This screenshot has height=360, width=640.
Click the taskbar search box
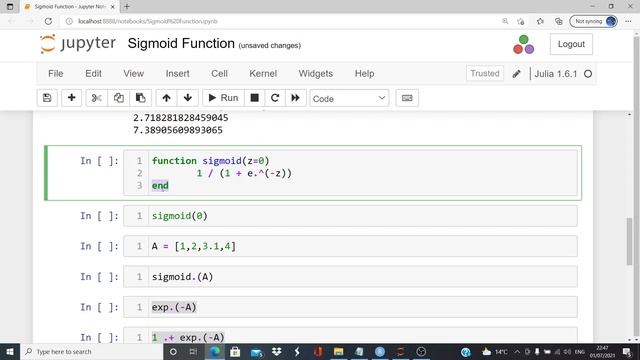(91, 351)
